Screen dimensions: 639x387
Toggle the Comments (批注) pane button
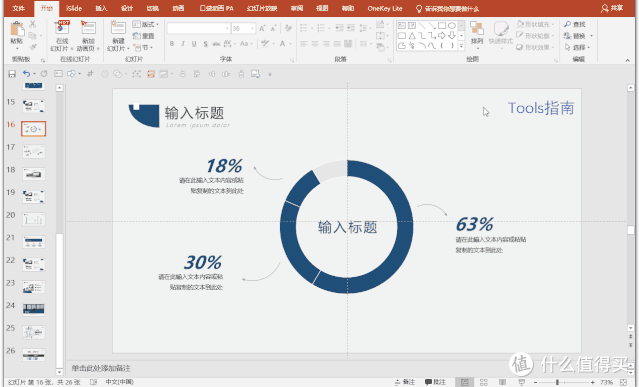pos(435,382)
